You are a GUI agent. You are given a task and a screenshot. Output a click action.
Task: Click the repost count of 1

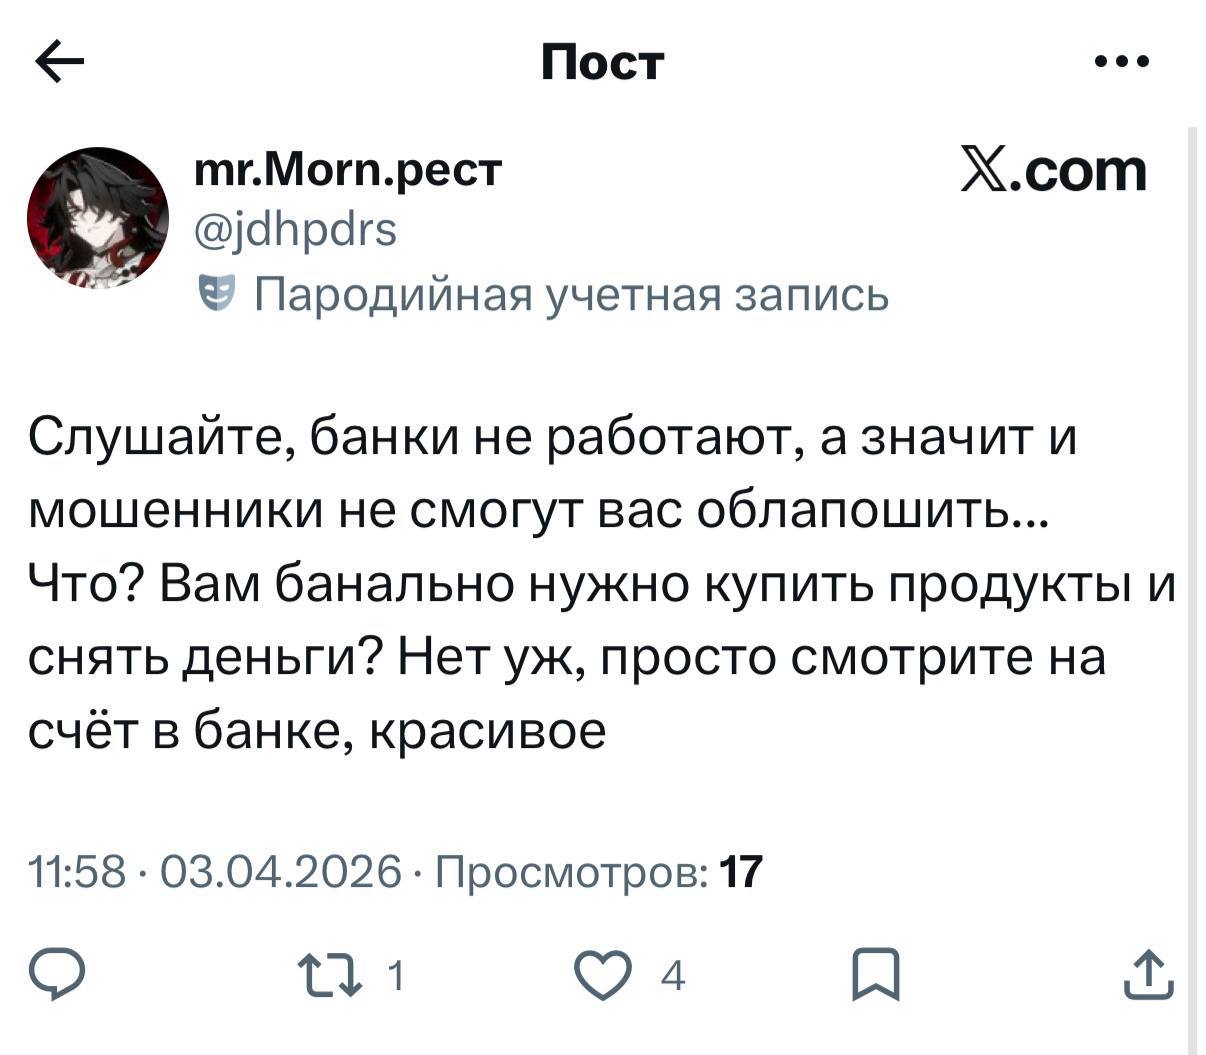click(x=395, y=975)
